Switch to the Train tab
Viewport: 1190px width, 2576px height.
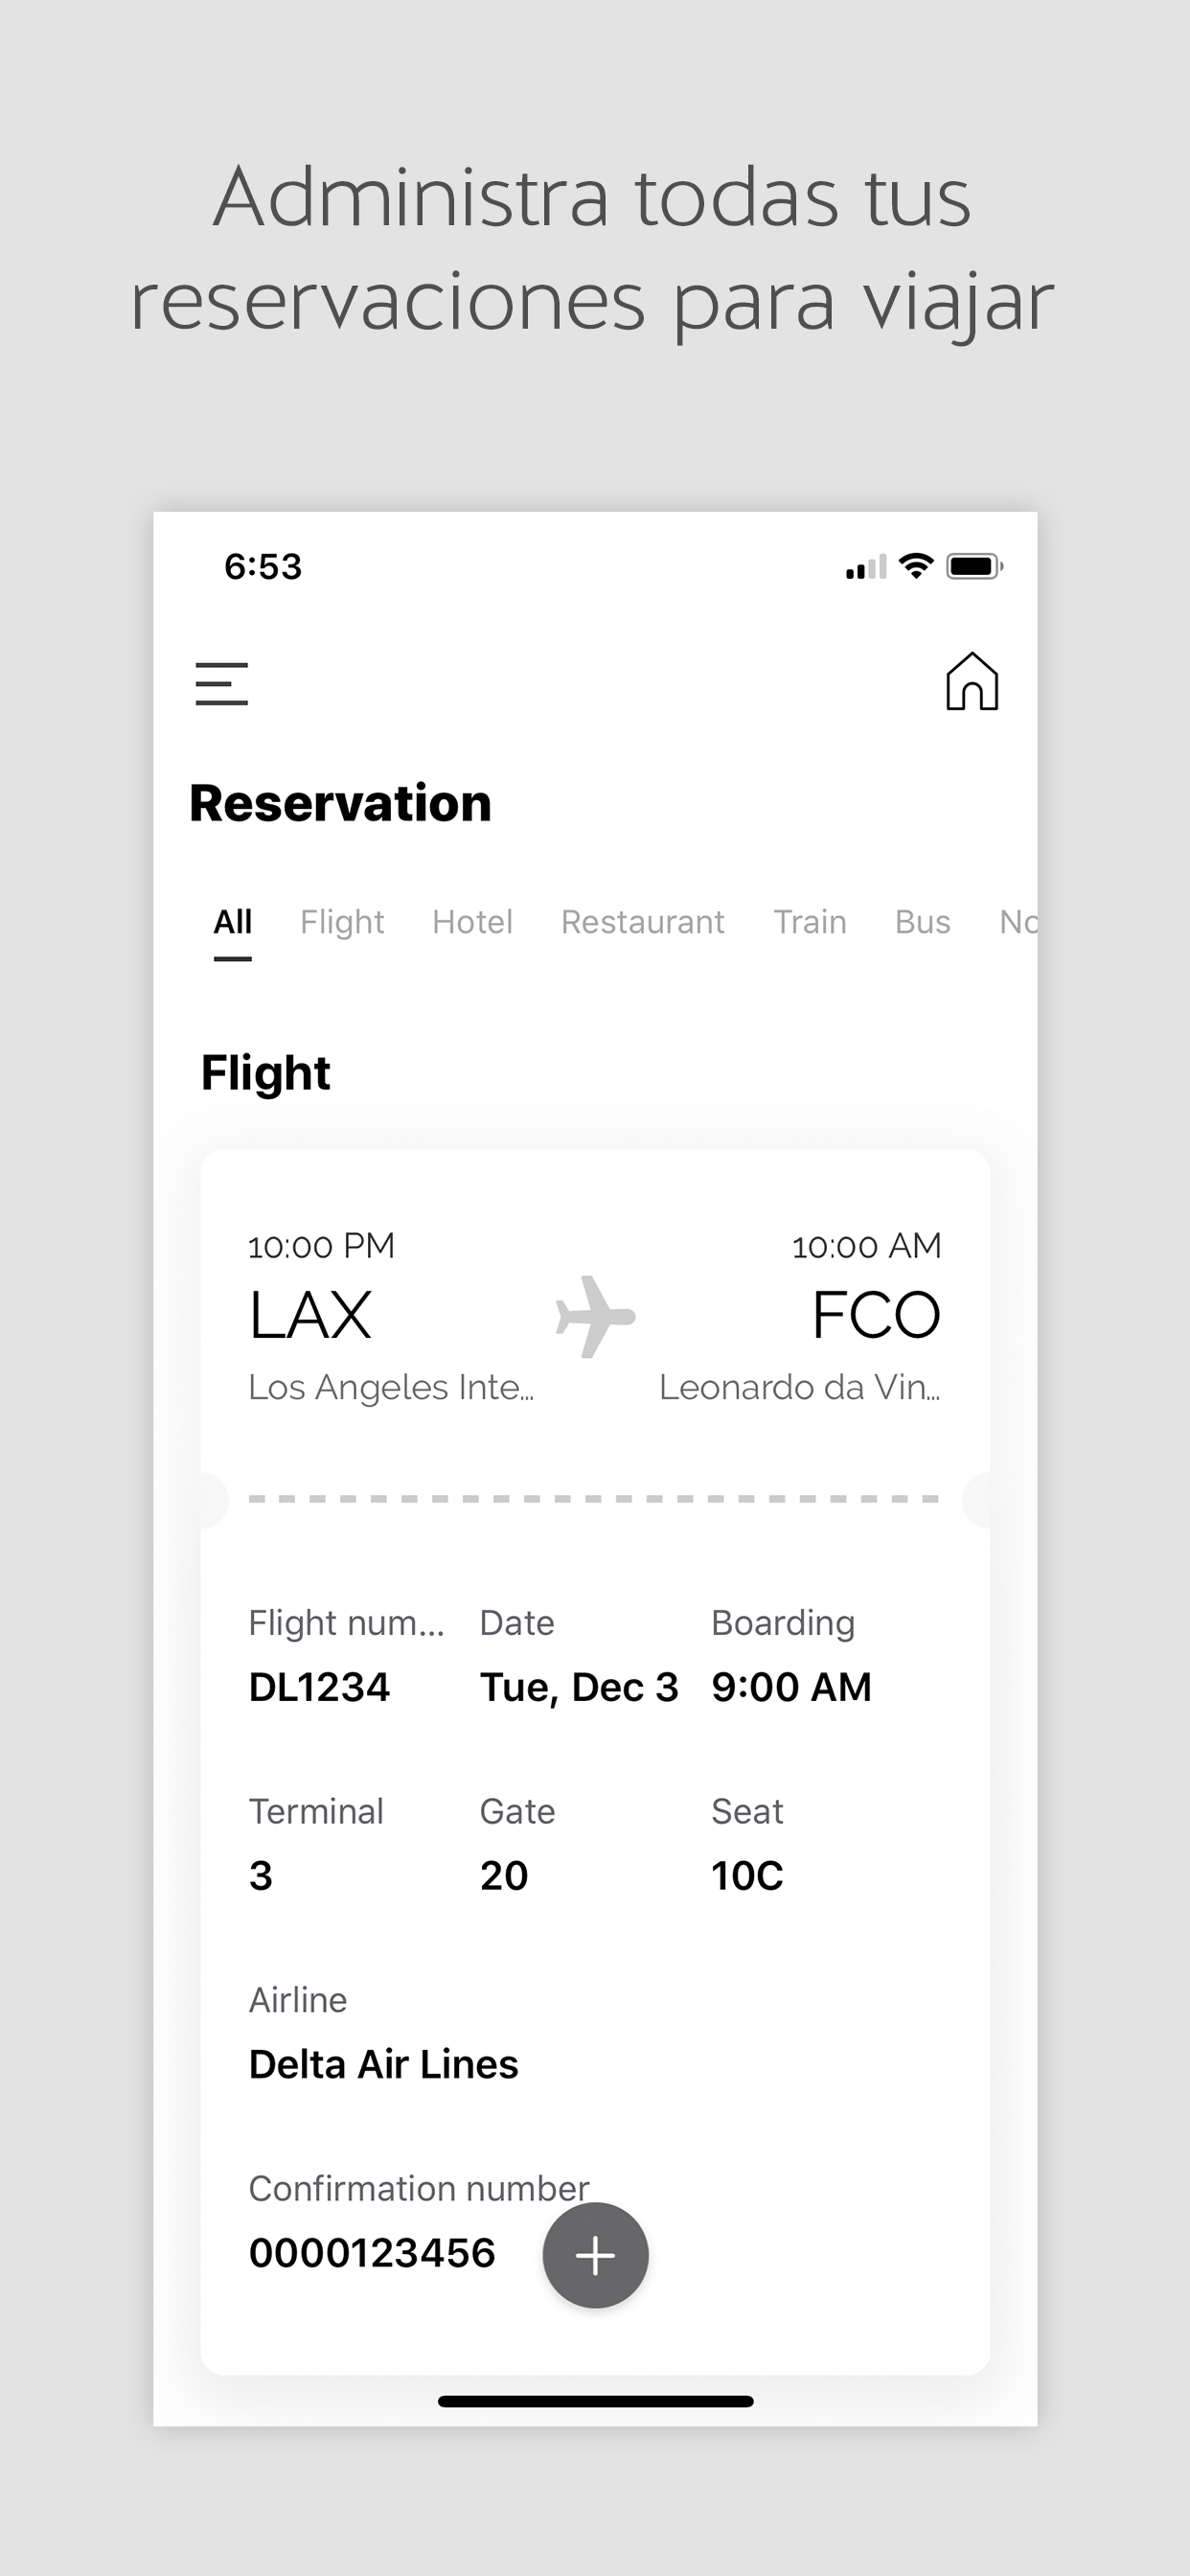click(810, 922)
